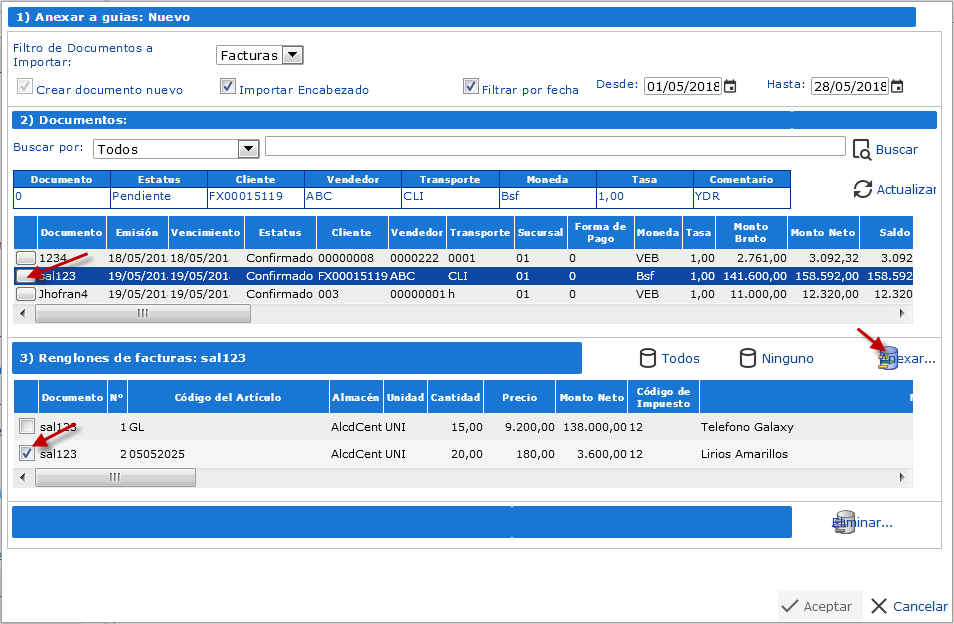Click the Actualizar refresh icon

[x=862, y=189]
